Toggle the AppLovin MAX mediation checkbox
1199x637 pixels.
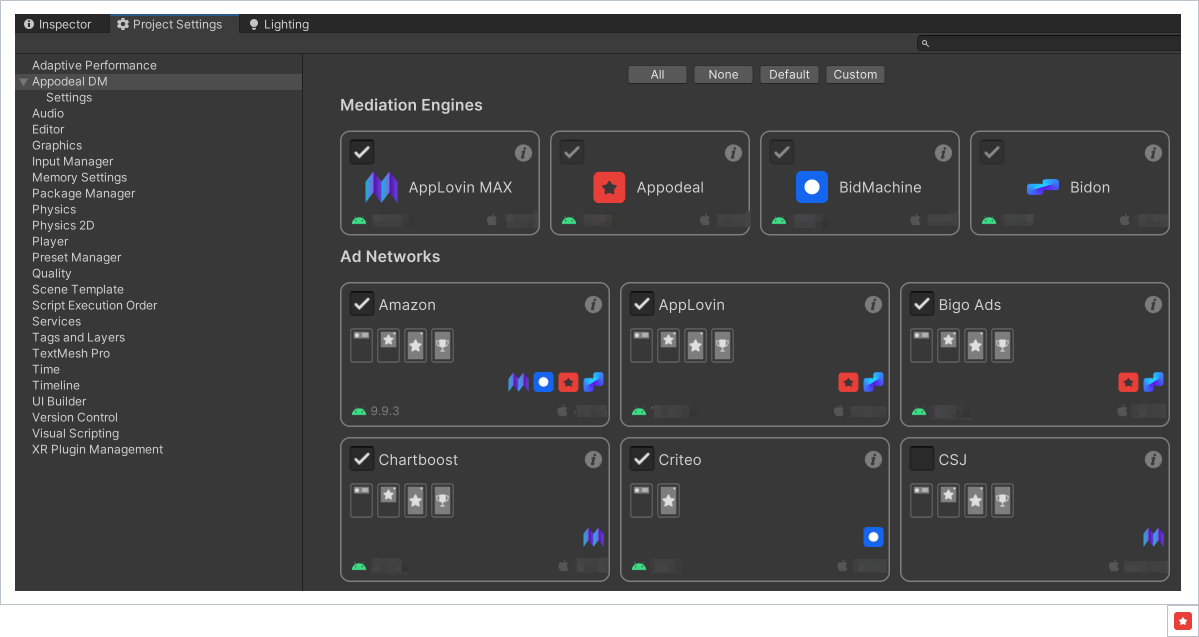[362, 152]
